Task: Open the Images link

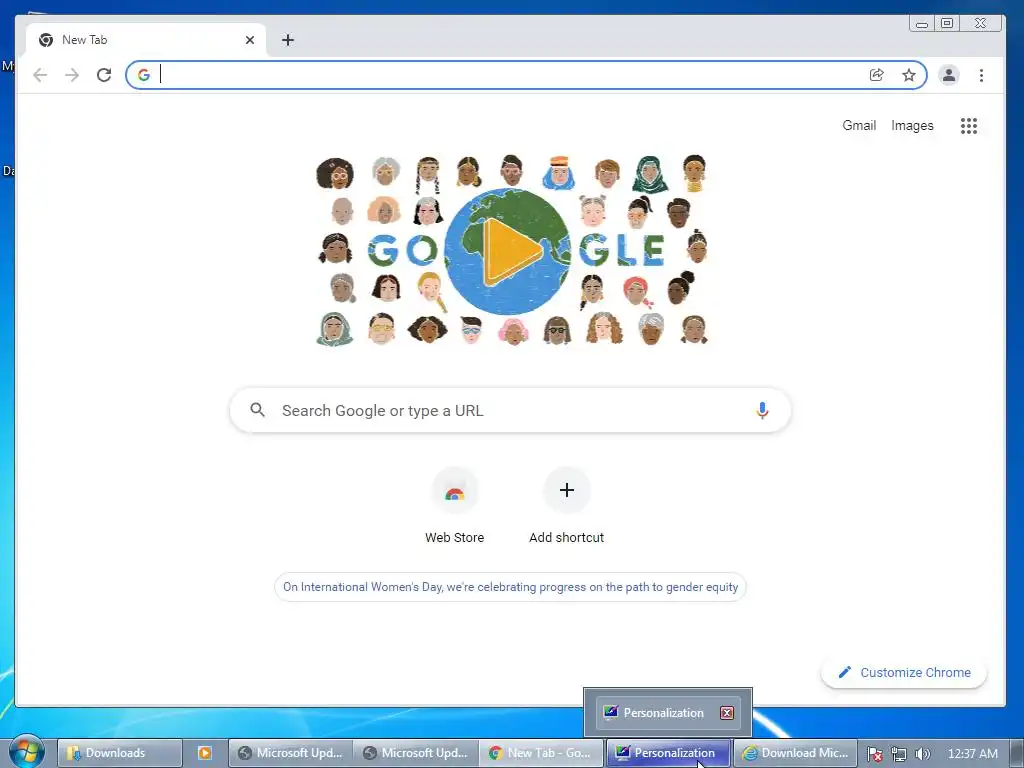Action: [x=912, y=125]
